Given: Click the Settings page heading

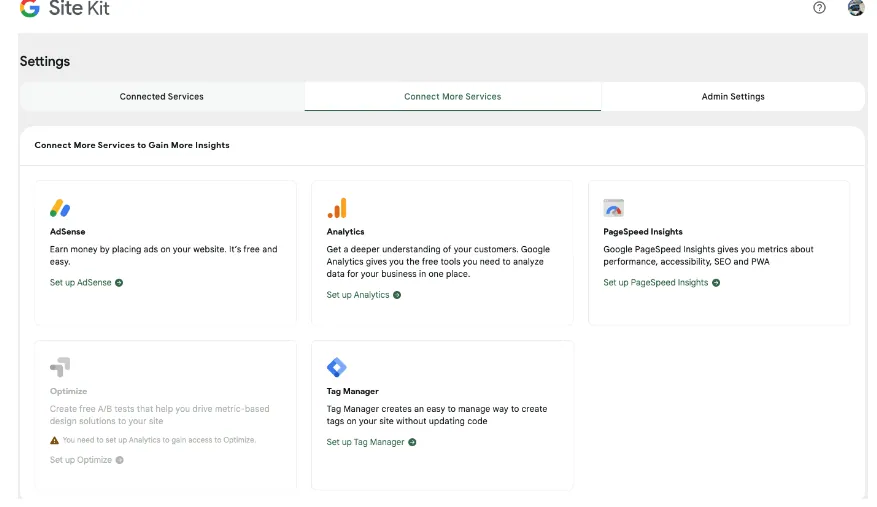Looking at the screenshot, I should point(45,62).
